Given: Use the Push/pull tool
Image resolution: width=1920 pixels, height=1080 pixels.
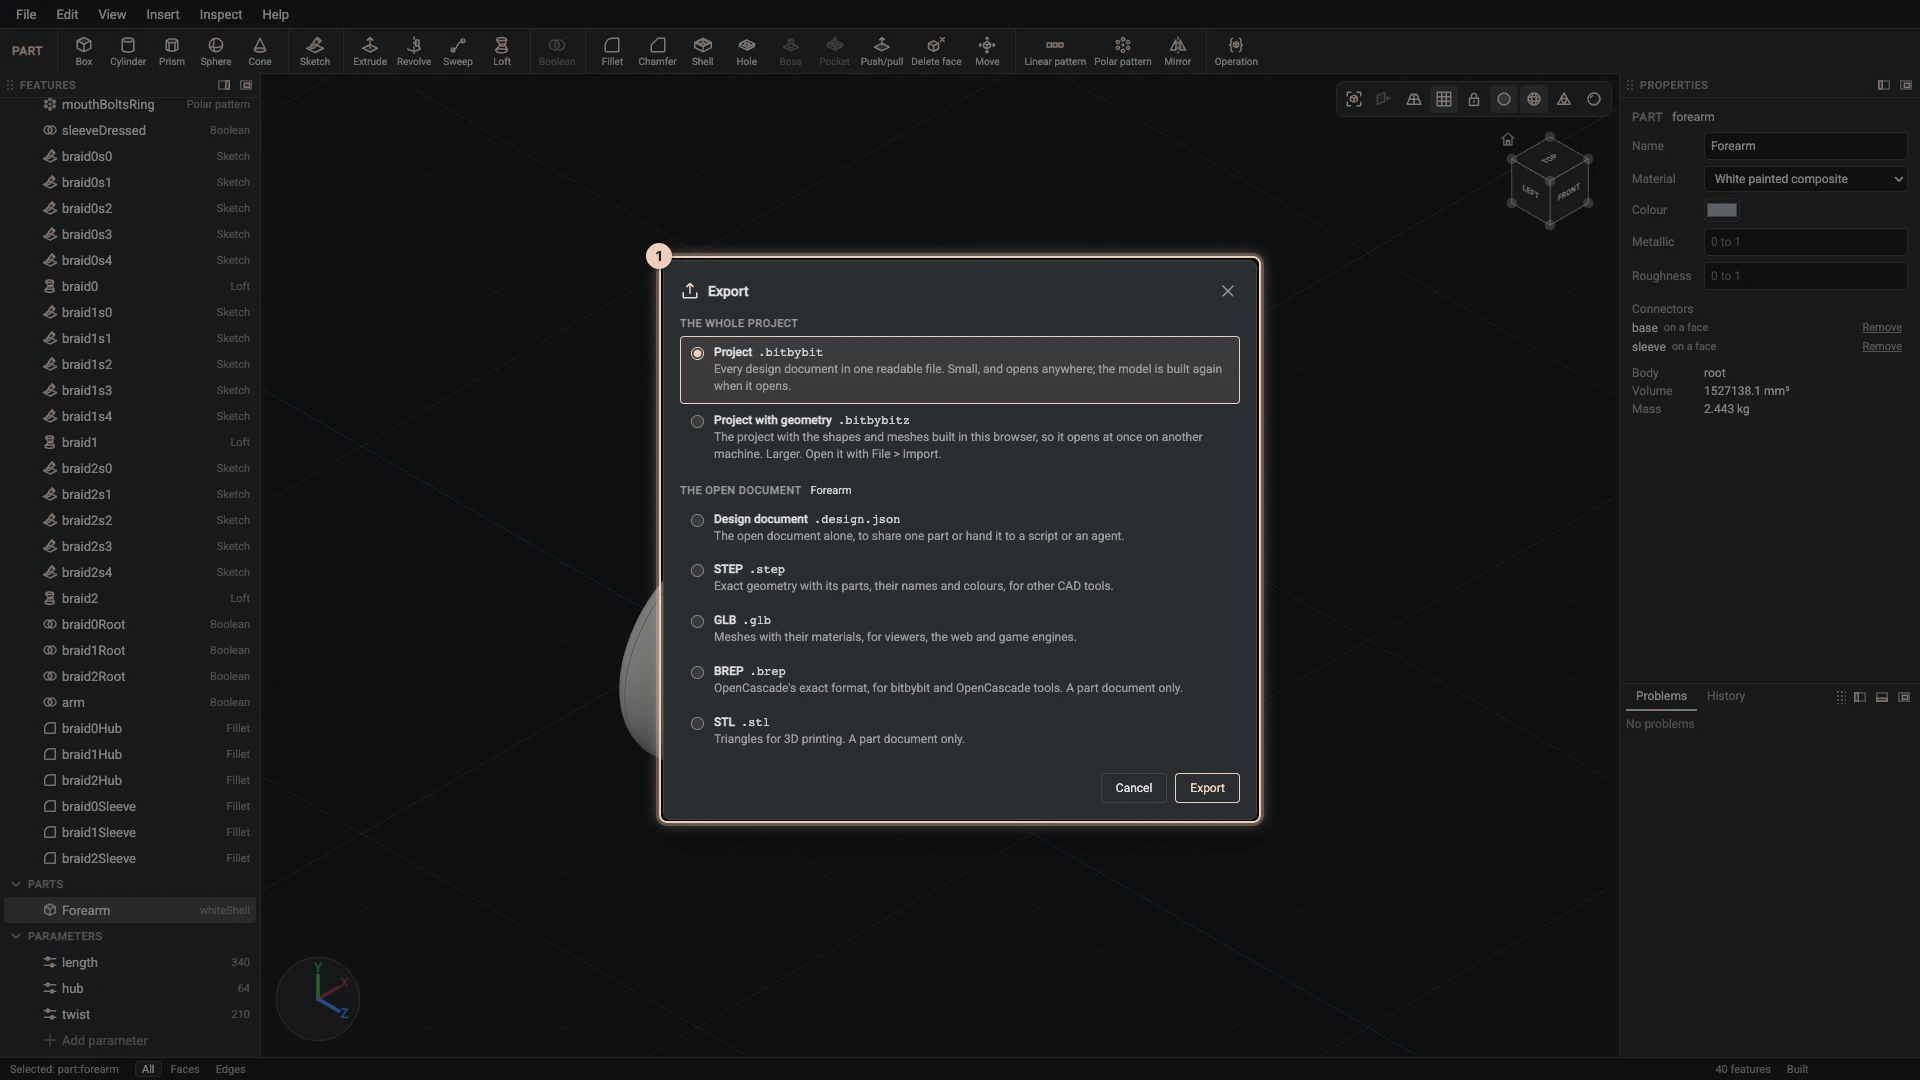Looking at the screenshot, I should coord(882,51).
